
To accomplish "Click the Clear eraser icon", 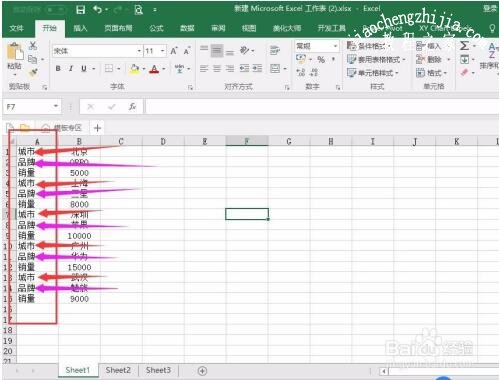I will pyautogui.click(x=464, y=72).
